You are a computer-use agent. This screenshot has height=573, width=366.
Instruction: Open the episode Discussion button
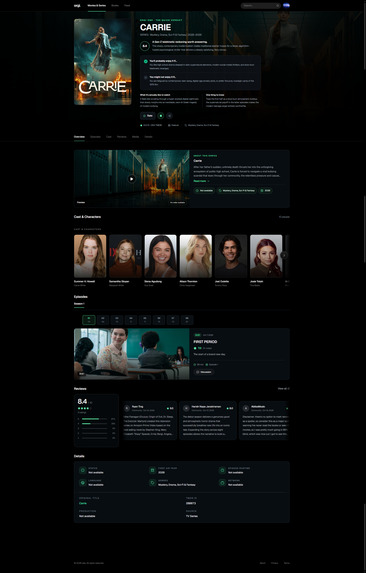(x=204, y=372)
